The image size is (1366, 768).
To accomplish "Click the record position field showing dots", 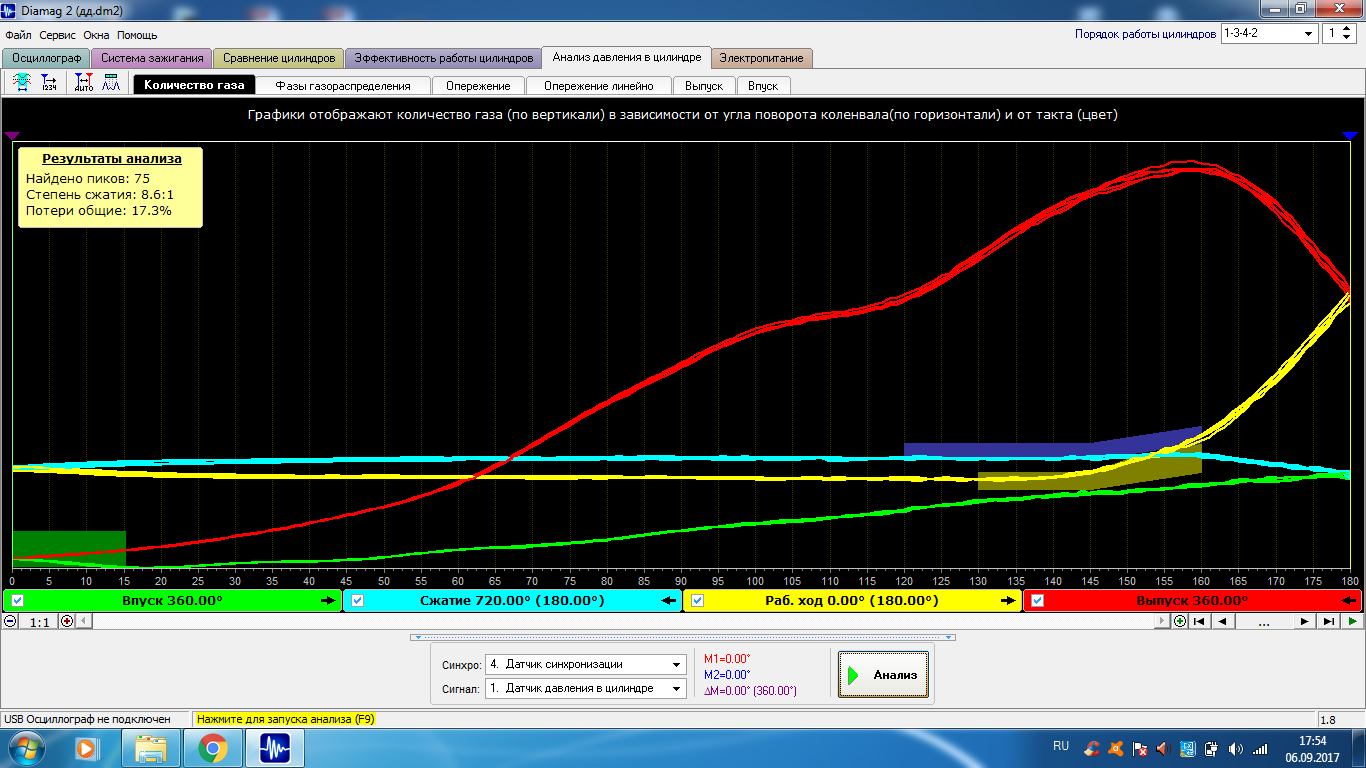I will (1264, 621).
